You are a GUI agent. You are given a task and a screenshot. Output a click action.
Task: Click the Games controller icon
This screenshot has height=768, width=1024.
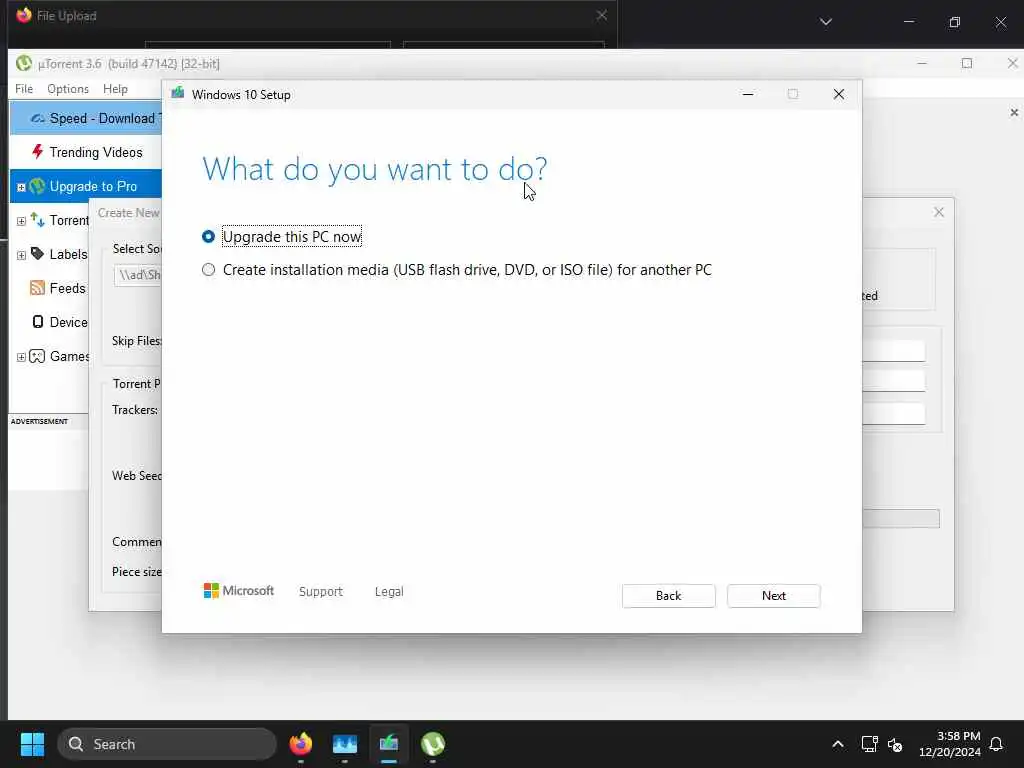coord(37,356)
